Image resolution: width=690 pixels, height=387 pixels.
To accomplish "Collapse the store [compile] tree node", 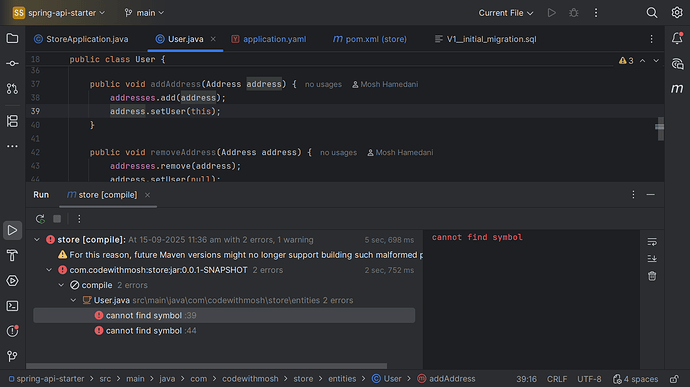I will (x=37, y=240).
